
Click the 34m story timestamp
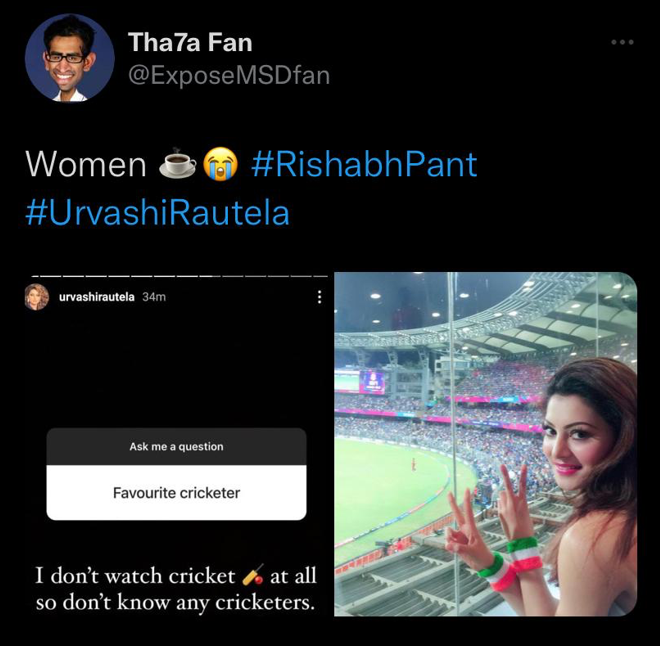154,297
